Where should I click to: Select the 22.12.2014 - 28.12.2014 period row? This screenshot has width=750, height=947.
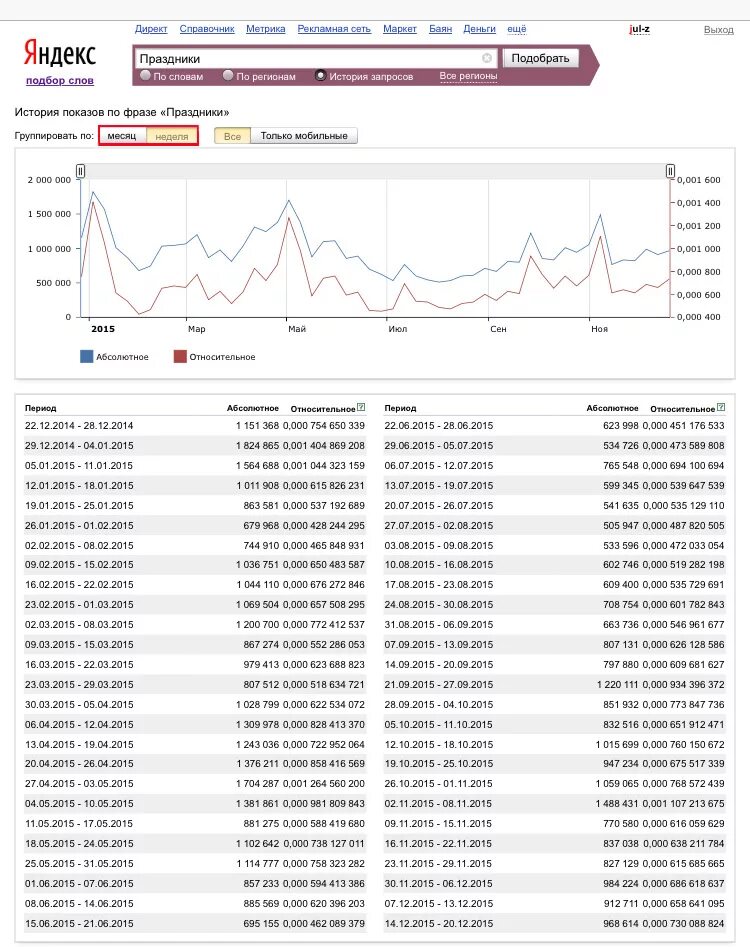[194, 426]
